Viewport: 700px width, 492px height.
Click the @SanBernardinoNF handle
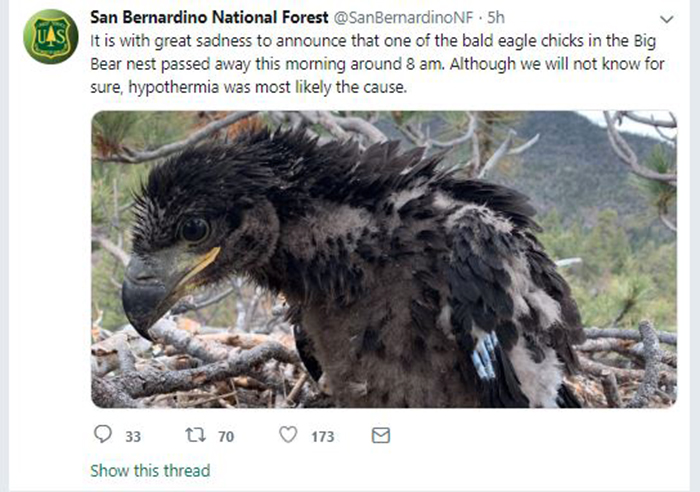tap(403, 17)
